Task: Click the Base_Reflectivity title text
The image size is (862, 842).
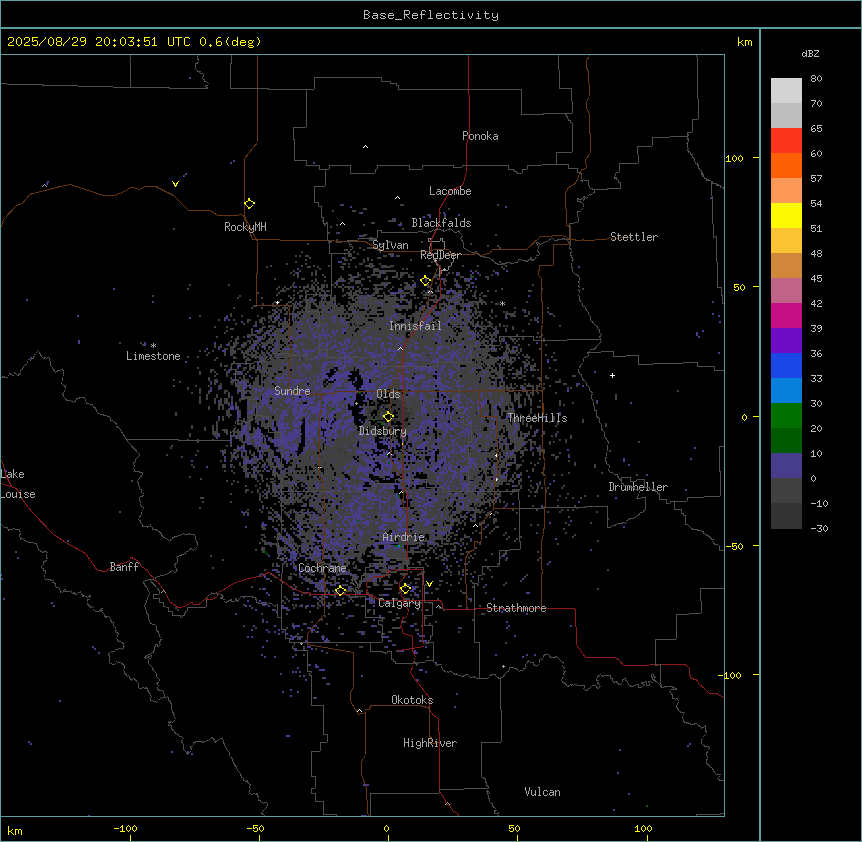Action: pyautogui.click(x=431, y=15)
